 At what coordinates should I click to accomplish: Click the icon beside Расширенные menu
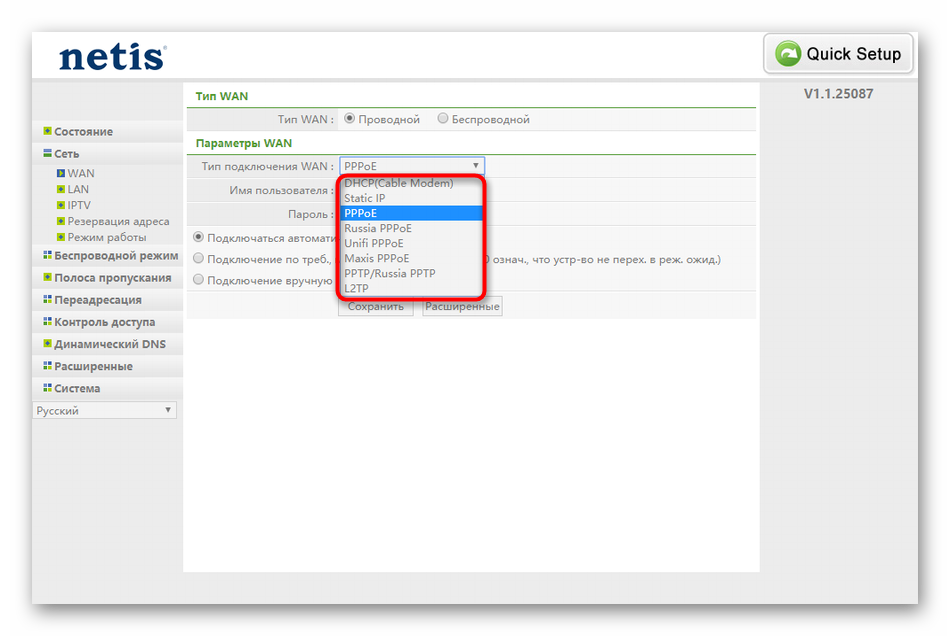tap(47, 366)
